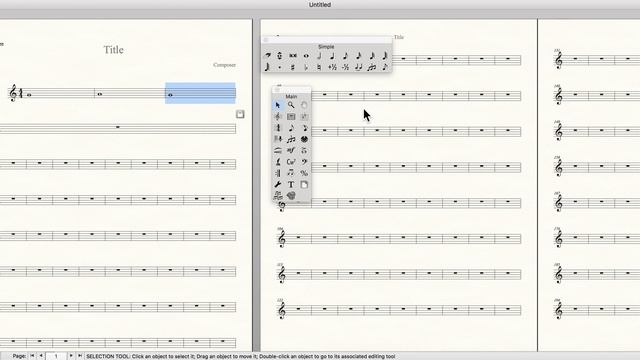Click the Untitled window title
This screenshot has height=360, width=640.
pos(320,4)
